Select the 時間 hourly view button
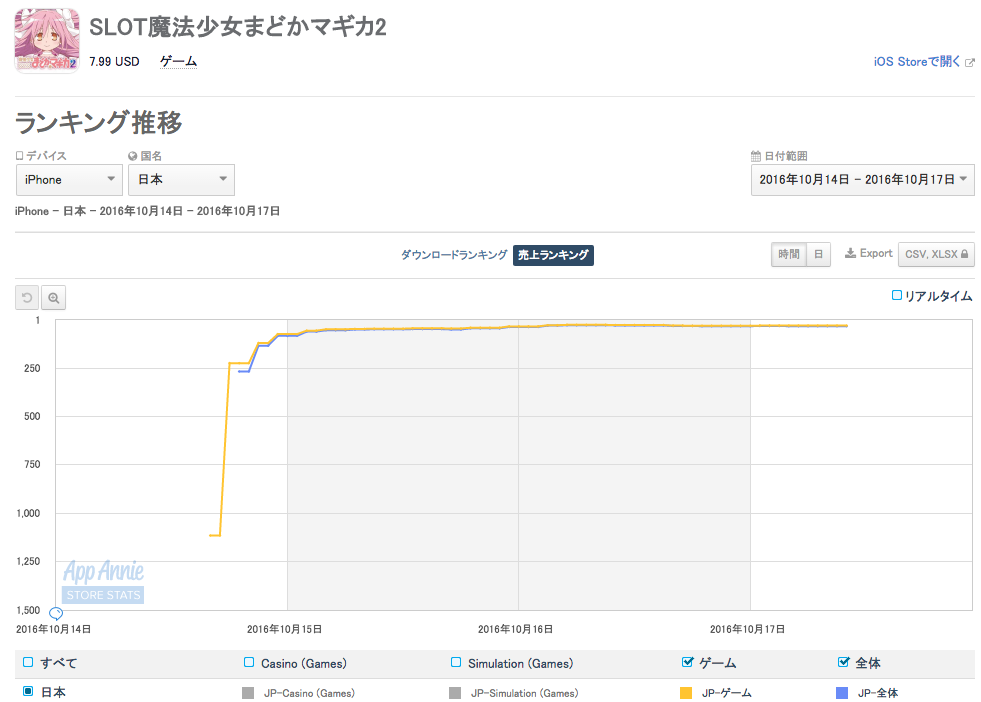Image resolution: width=981 pixels, height=702 pixels. click(x=789, y=254)
